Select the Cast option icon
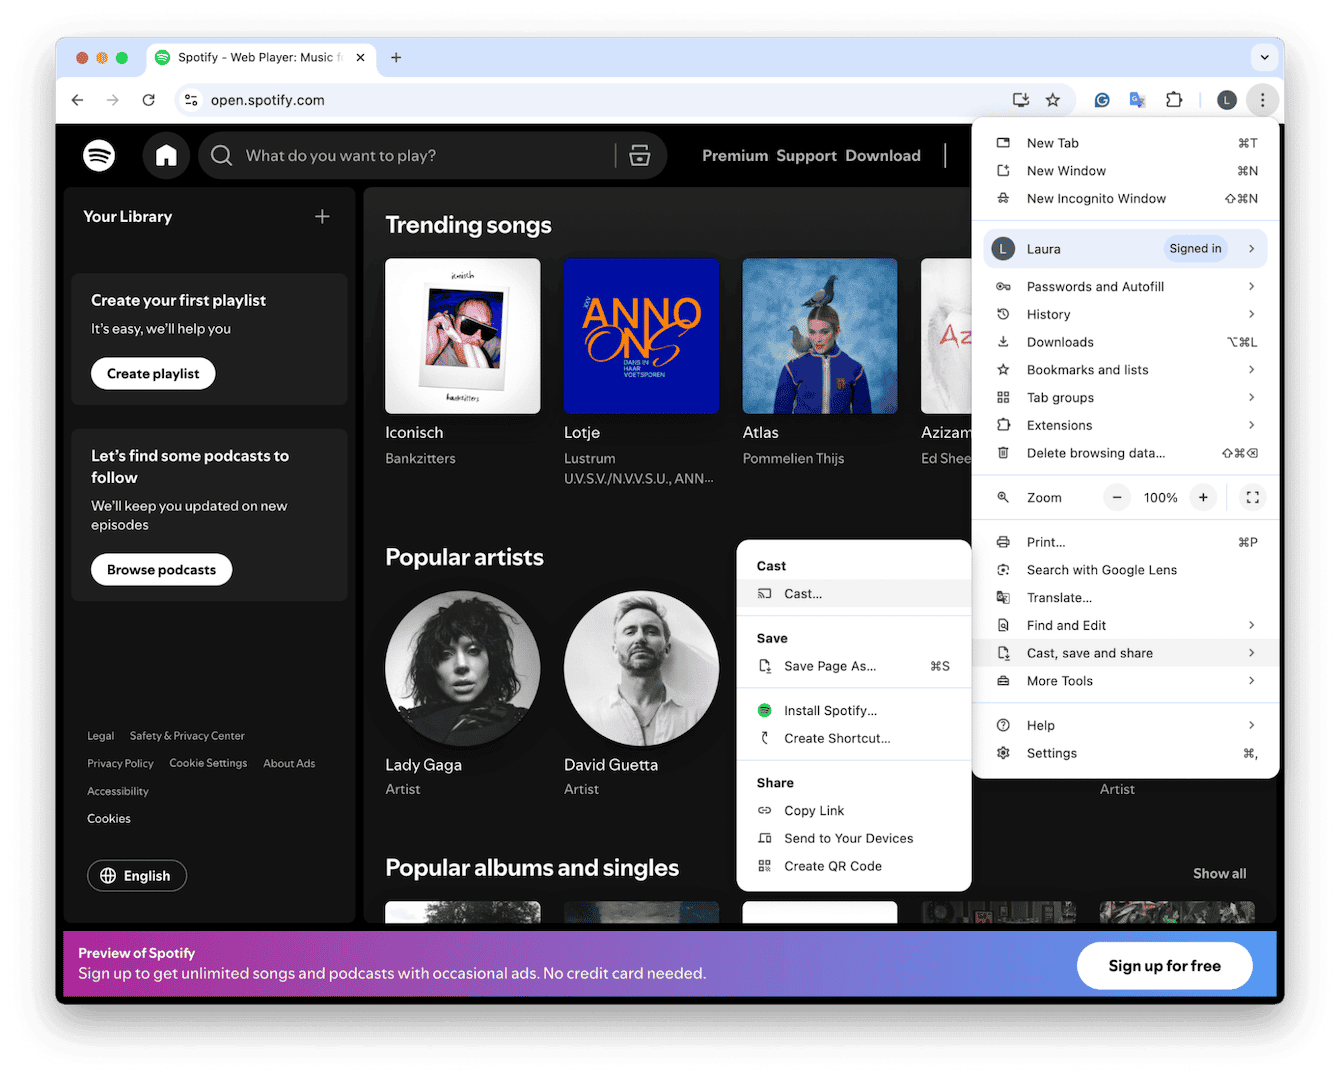Image resolution: width=1340 pixels, height=1078 pixels. [x=766, y=593]
